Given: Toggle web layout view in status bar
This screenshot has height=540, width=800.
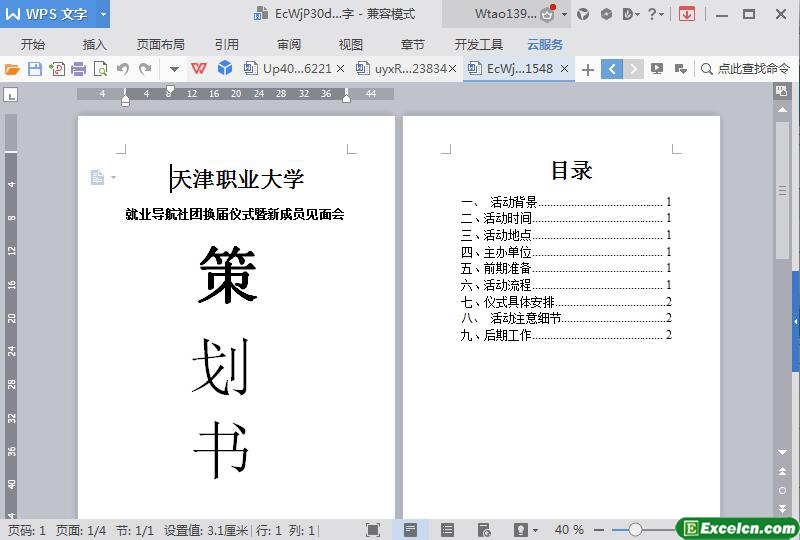Looking at the screenshot, I should pyautogui.click(x=484, y=529).
